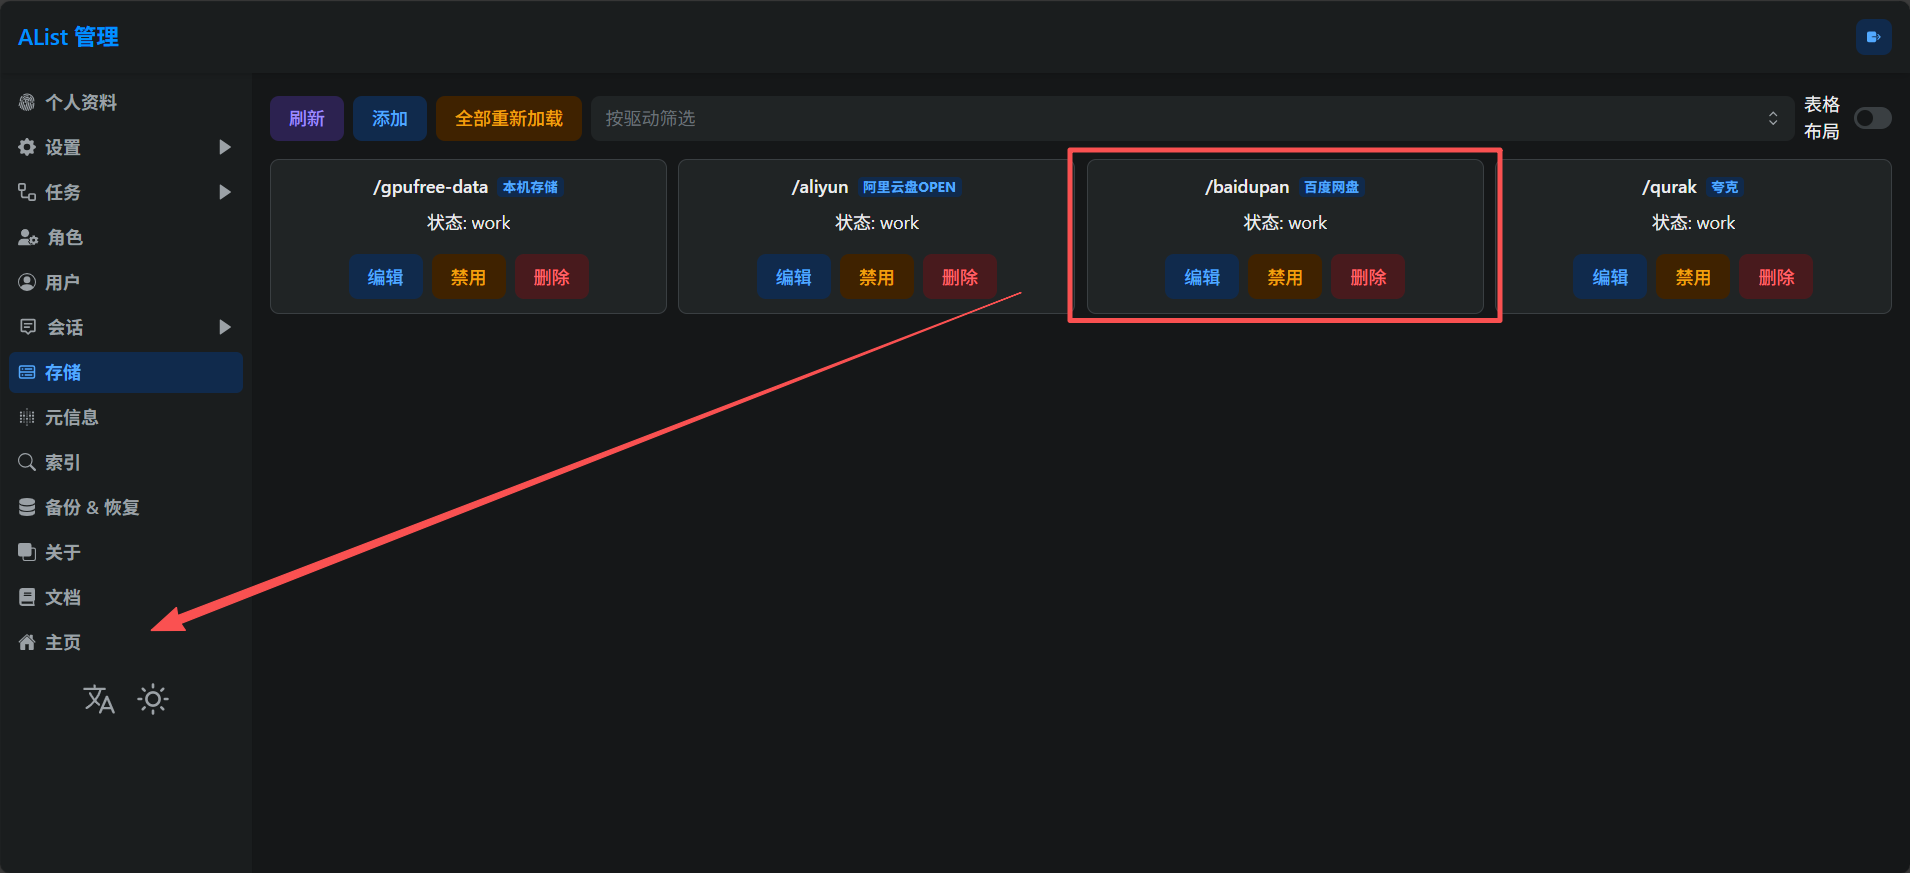Click the 个人资料 profile fingerprint icon

coord(27,103)
